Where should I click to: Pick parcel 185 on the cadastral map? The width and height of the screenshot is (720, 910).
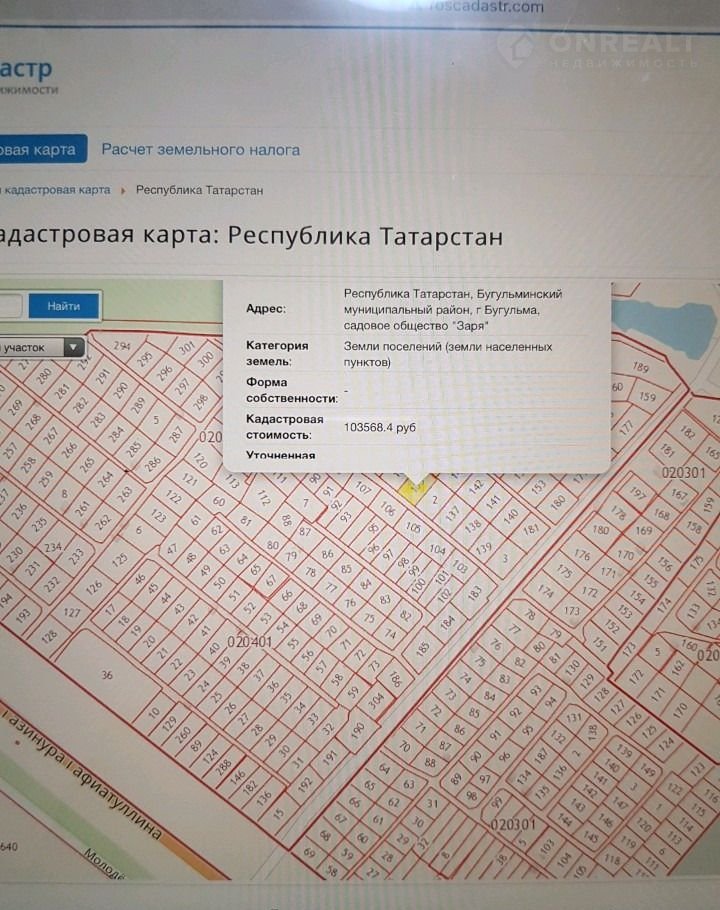[x=423, y=648]
